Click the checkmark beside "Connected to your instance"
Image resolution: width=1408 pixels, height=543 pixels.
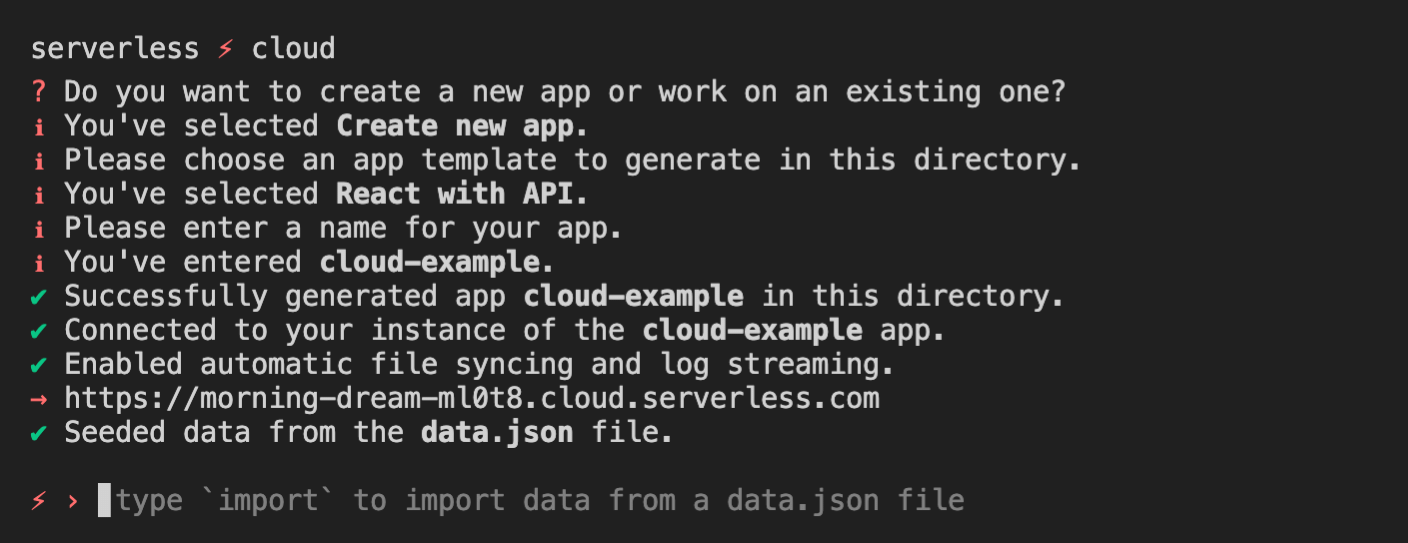[x=39, y=331]
